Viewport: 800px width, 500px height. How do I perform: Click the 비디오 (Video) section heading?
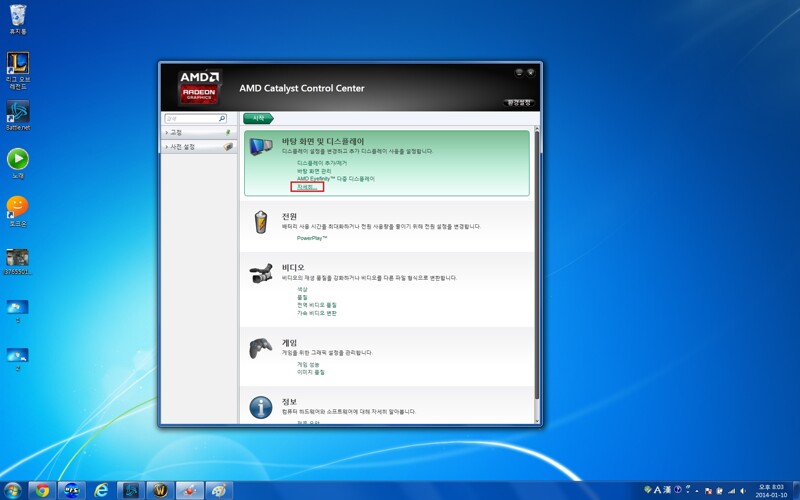(x=293, y=267)
